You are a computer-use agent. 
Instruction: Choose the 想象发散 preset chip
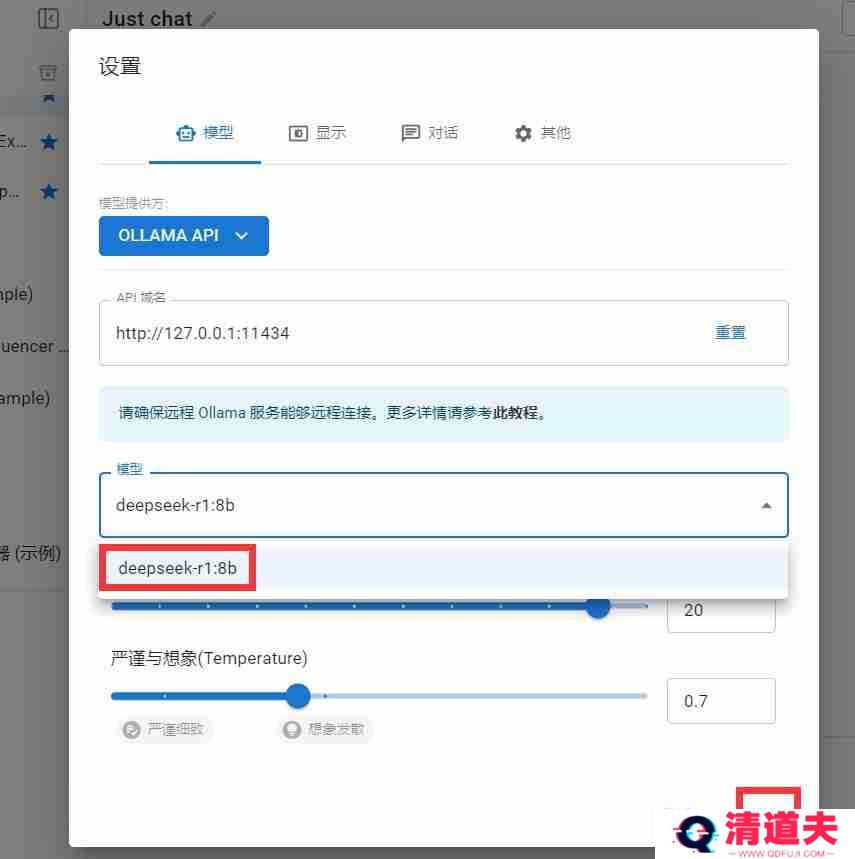tap(325, 729)
